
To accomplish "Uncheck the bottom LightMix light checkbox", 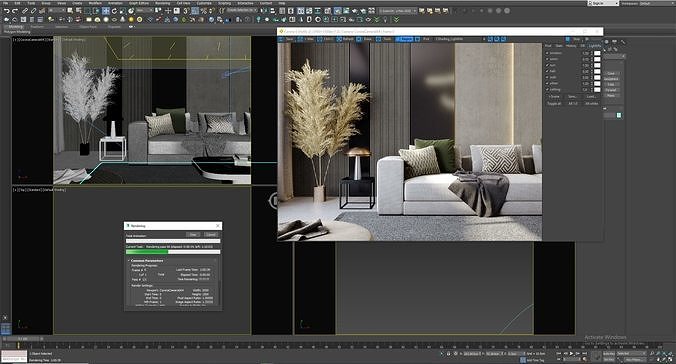I will [x=547, y=90].
